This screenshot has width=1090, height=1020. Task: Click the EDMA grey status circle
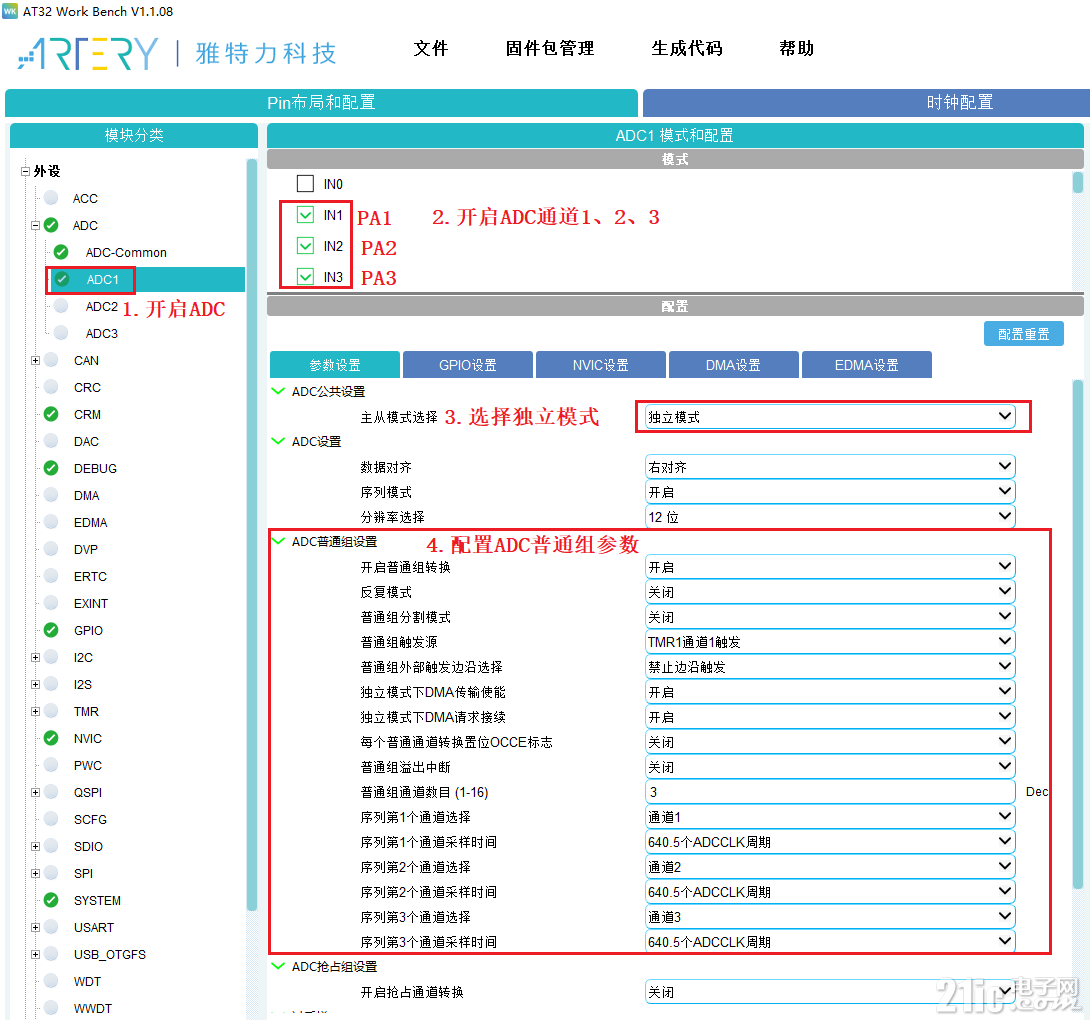pyautogui.click(x=51, y=522)
